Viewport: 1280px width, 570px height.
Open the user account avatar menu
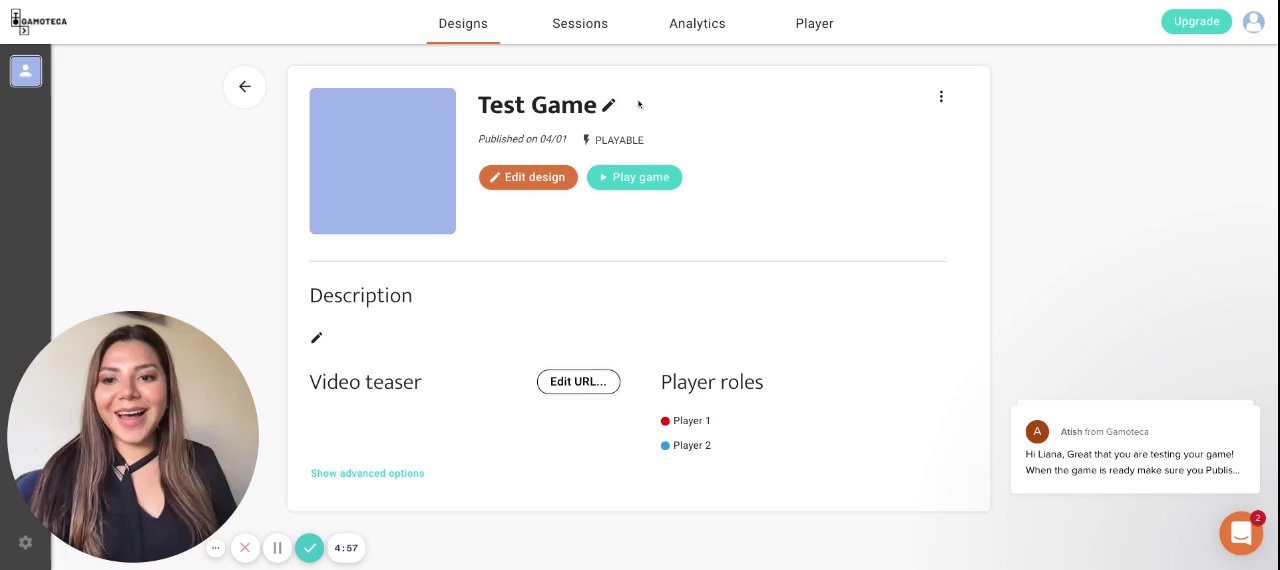point(1253,22)
